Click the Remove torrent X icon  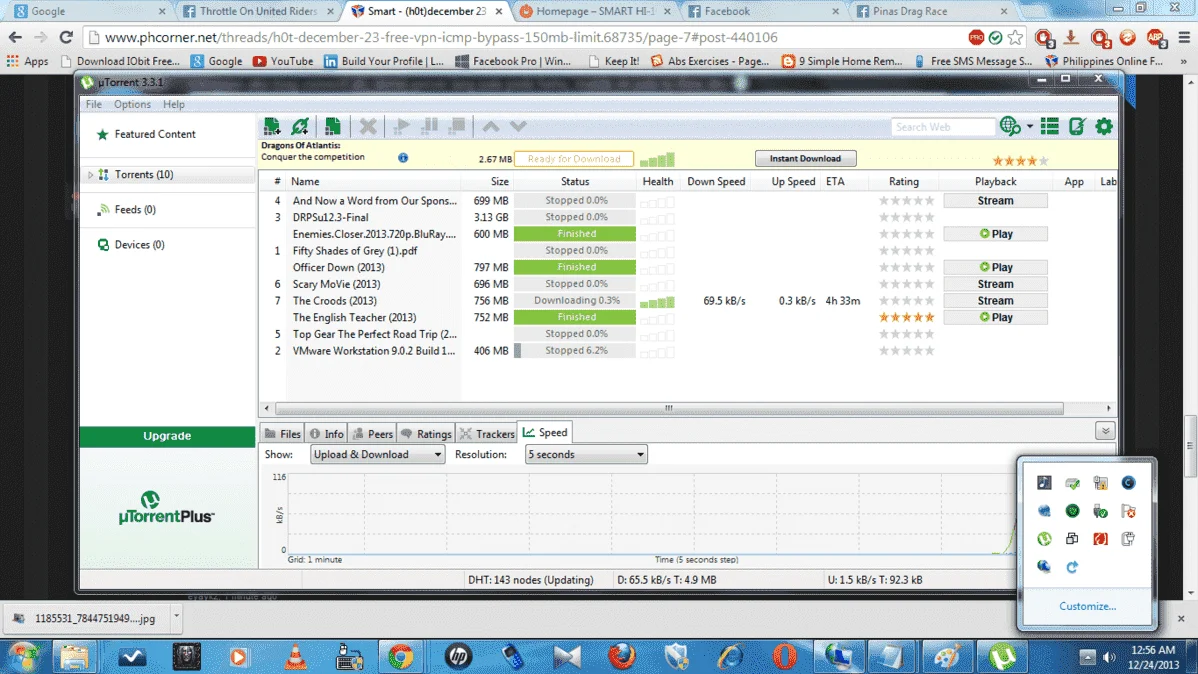click(x=367, y=126)
